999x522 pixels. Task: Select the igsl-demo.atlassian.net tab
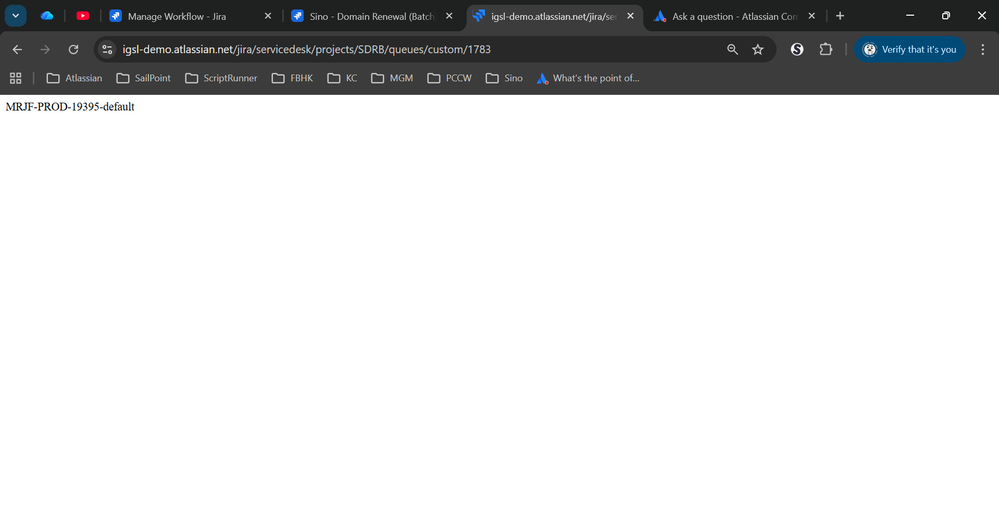(x=554, y=16)
